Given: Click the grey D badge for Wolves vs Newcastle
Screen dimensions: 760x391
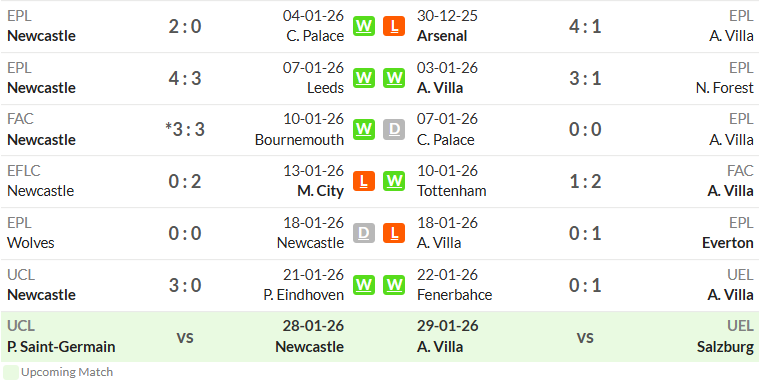Looking at the screenshot, I should click(x=364, y=234).
